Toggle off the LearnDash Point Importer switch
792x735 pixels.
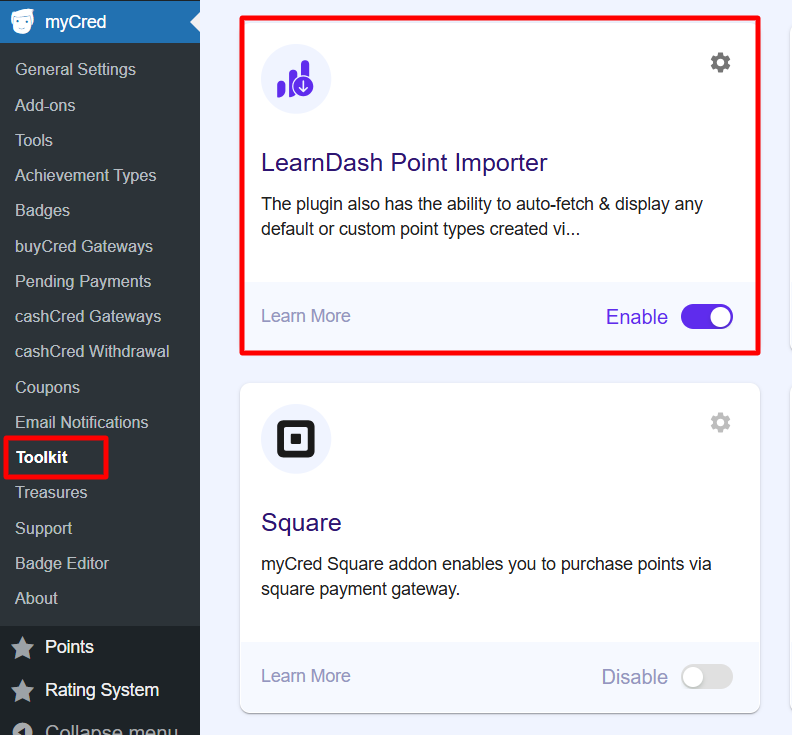click(x=707, y=317)
